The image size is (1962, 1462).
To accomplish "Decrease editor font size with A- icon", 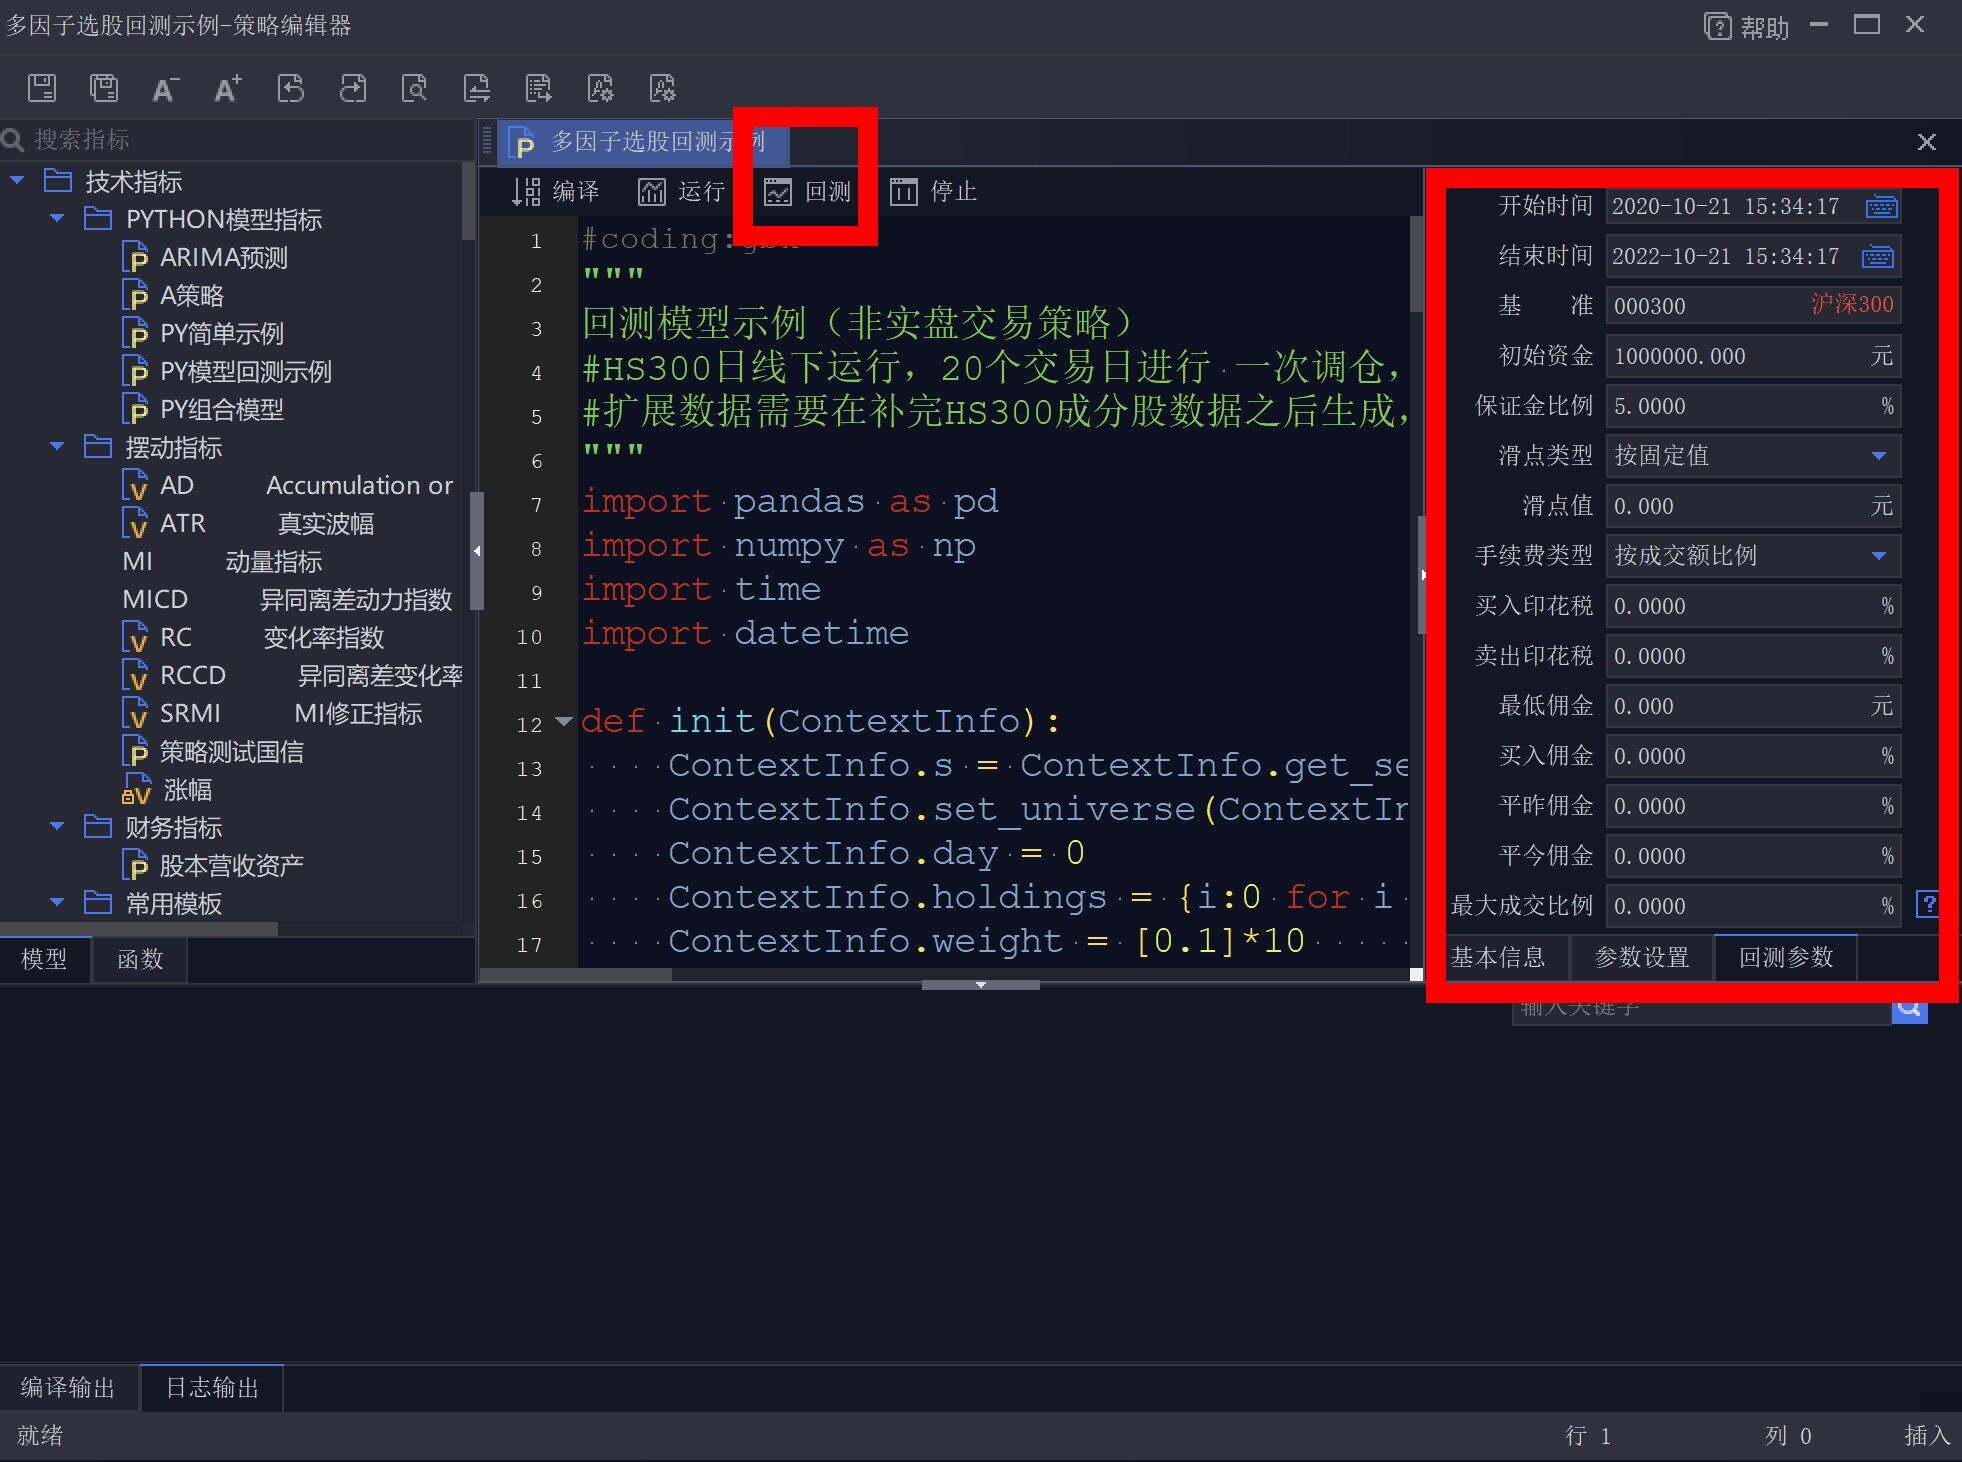I will 165,88.
